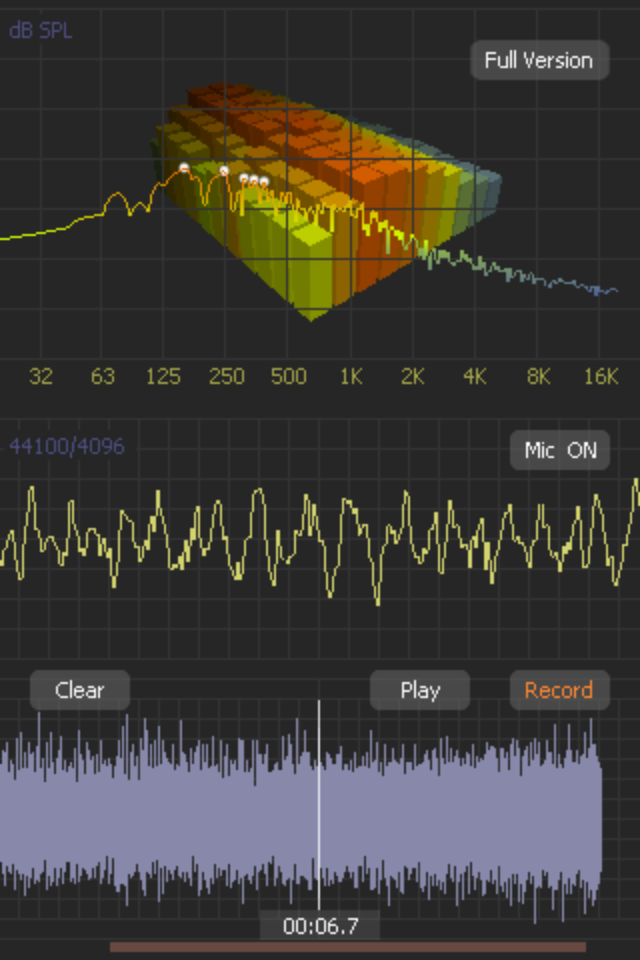Open the Full Version upgrade button
Viewport: 640px width, 960px height.
[x=540, y=60]
